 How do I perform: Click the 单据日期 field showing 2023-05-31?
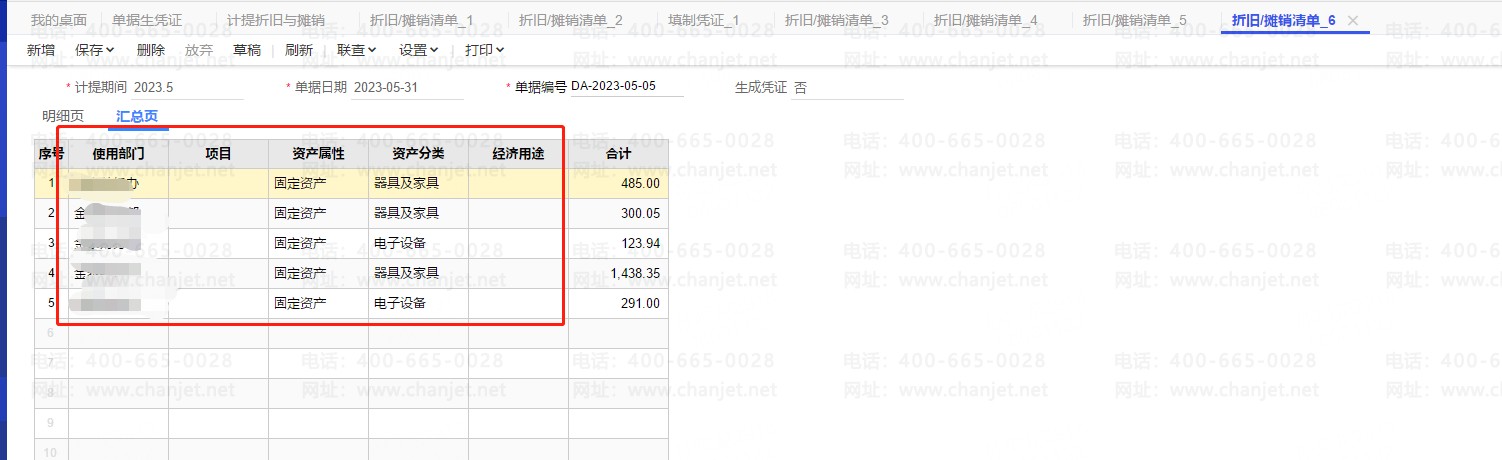(408, 87)
